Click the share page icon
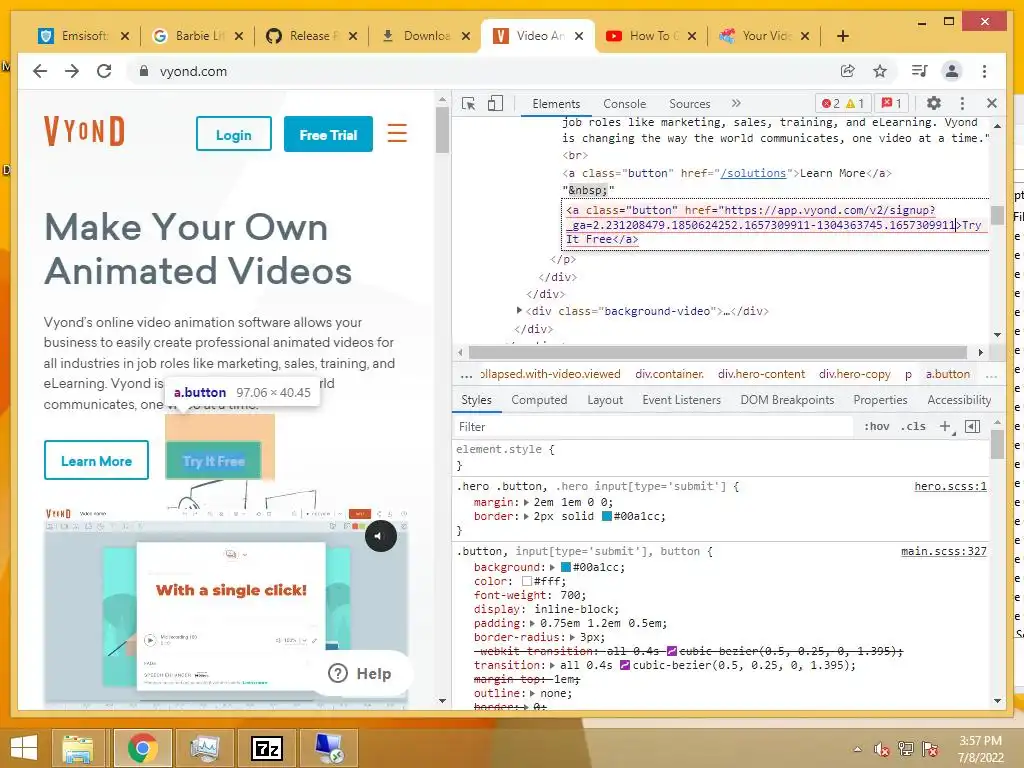This screenshot has width=1024, height=768. click(x=848, y=71)
